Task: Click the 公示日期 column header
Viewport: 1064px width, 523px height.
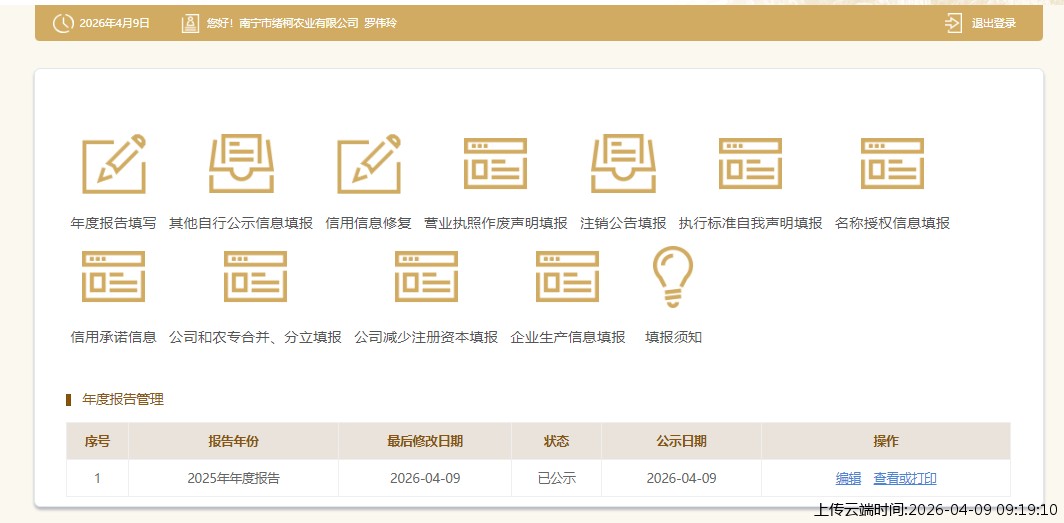Action: [681, 442]
